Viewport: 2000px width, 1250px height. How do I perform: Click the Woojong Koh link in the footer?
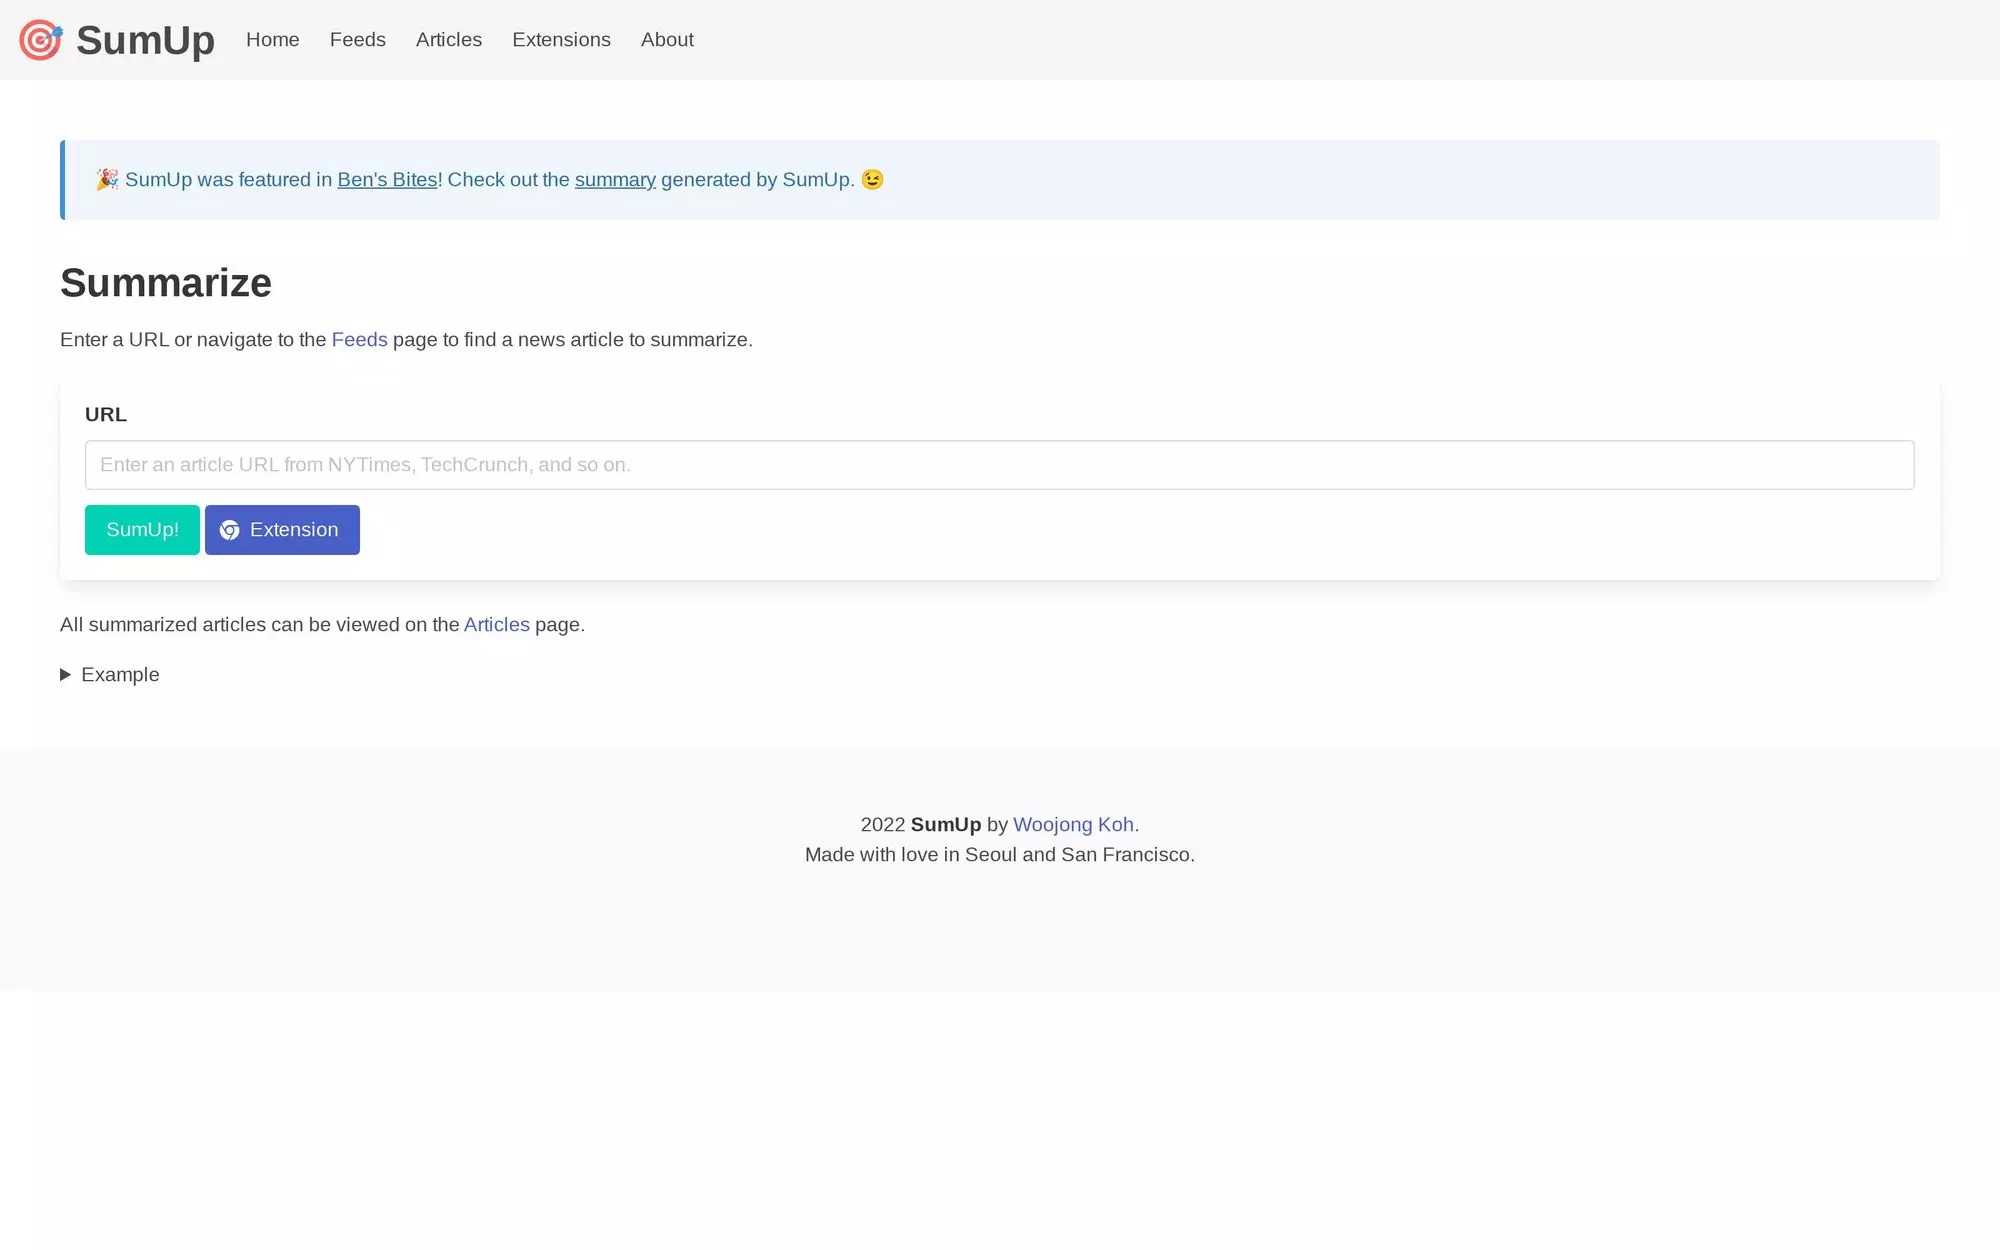(1073, 824)
